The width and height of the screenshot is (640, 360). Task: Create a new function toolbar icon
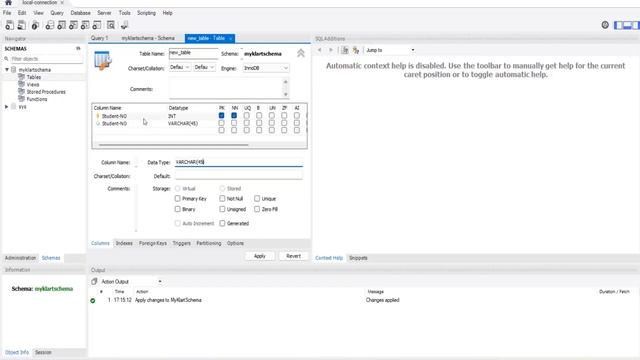[97, 25]
